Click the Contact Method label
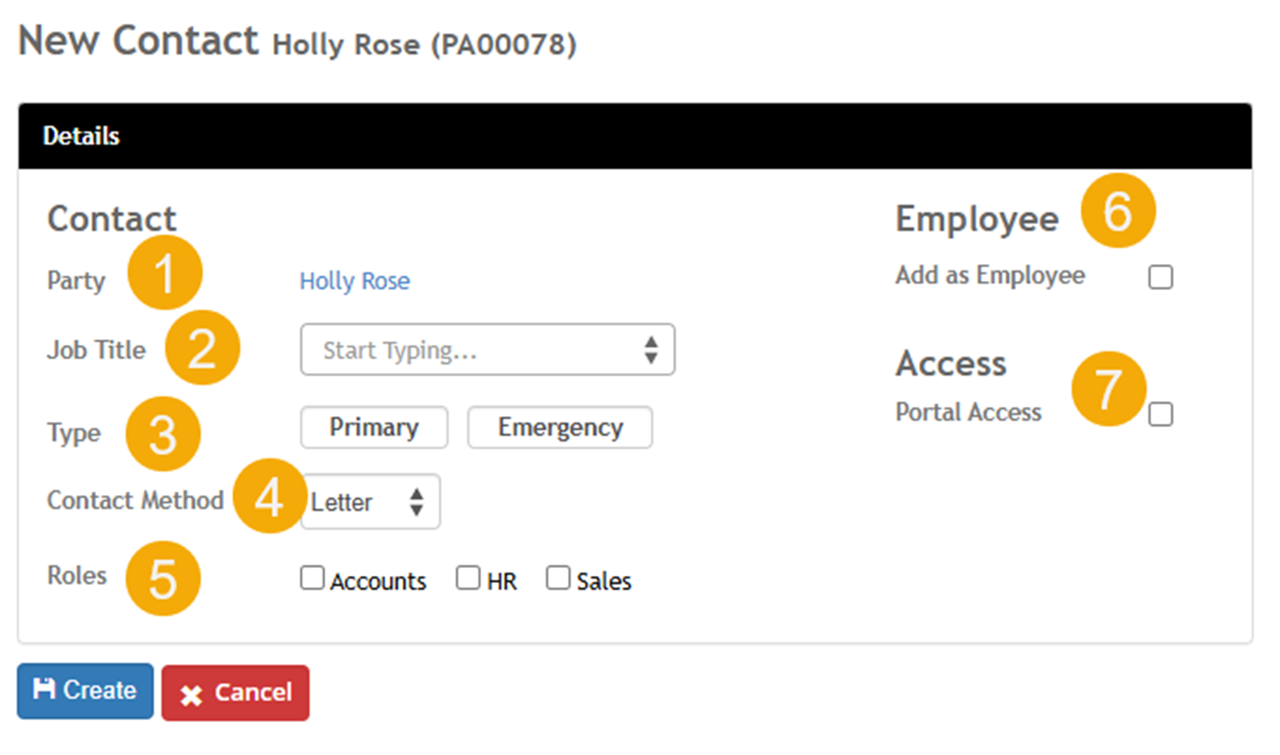This screenshot has width=1280, height=755. pos(135,500)
